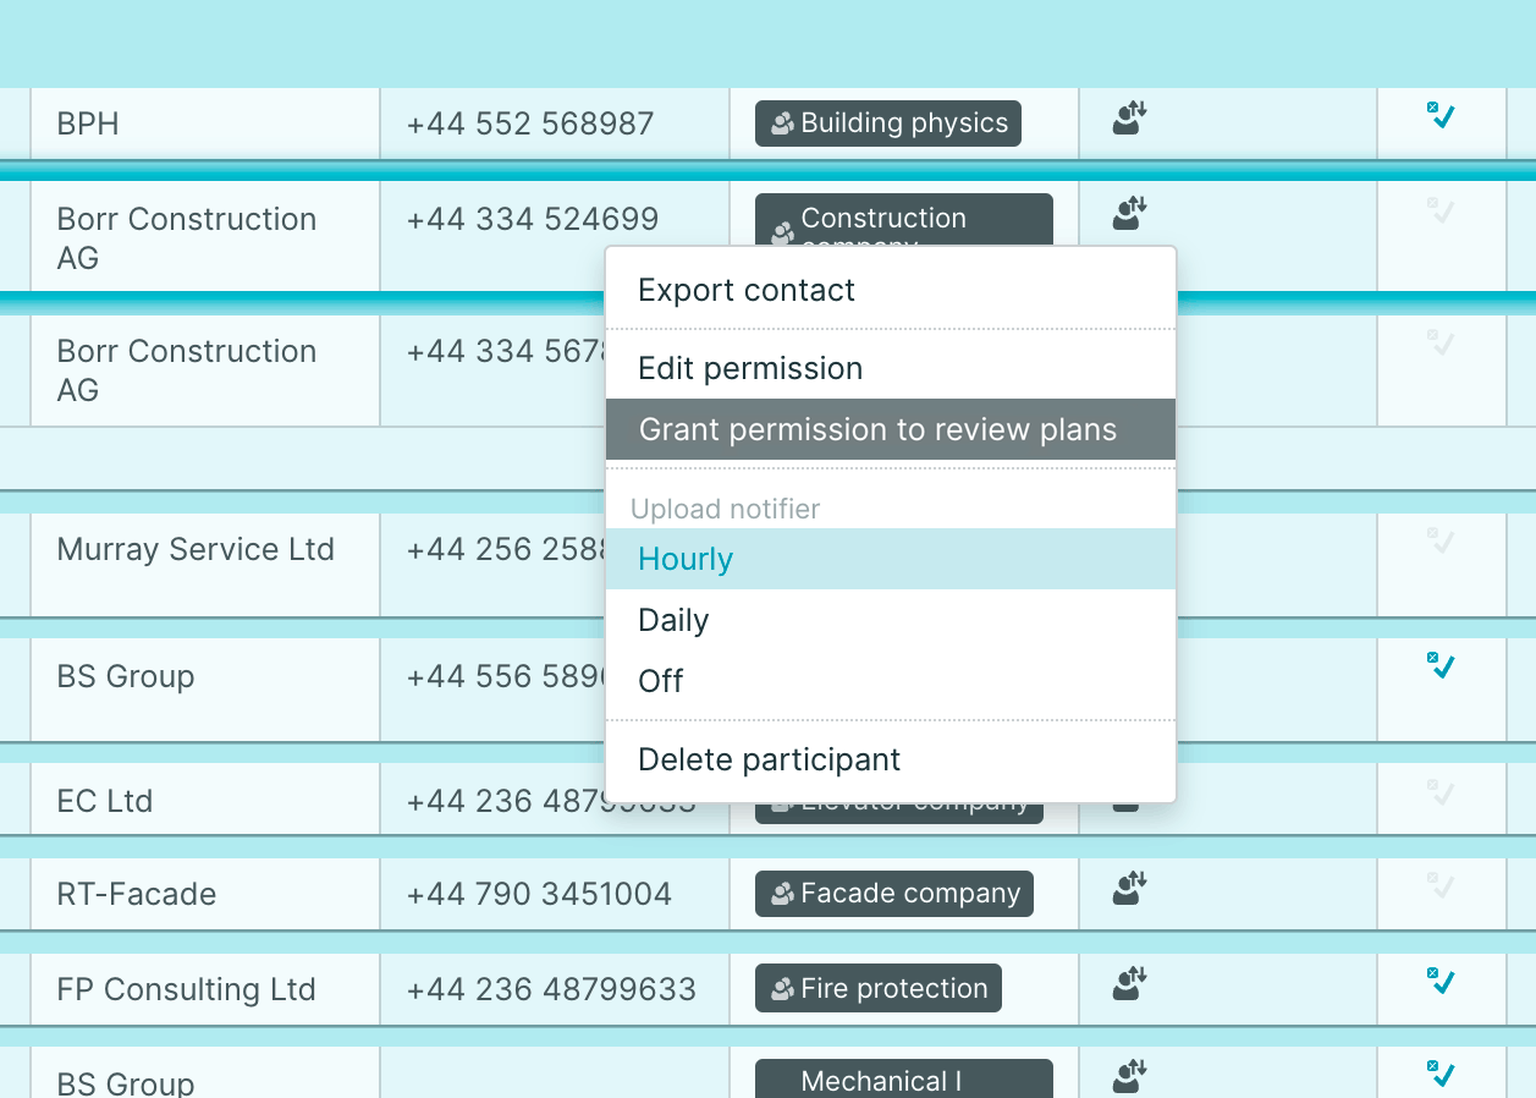Click the upload/download permission icon in BPH row
Viewport: 1536px width, 1098px height.
click(1129, 118)
